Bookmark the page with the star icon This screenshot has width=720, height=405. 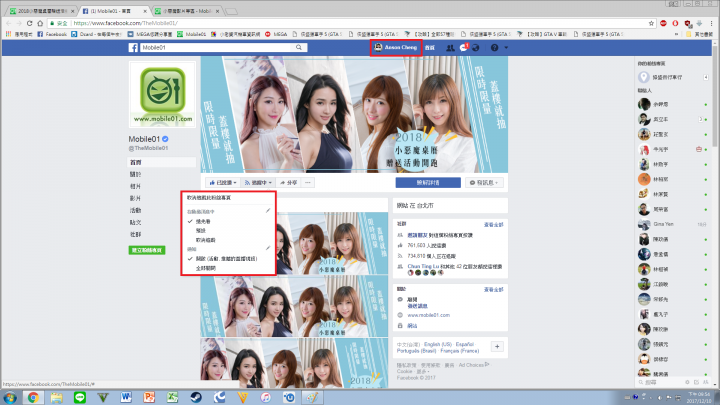pyautogui.click(x=651, y=23)
